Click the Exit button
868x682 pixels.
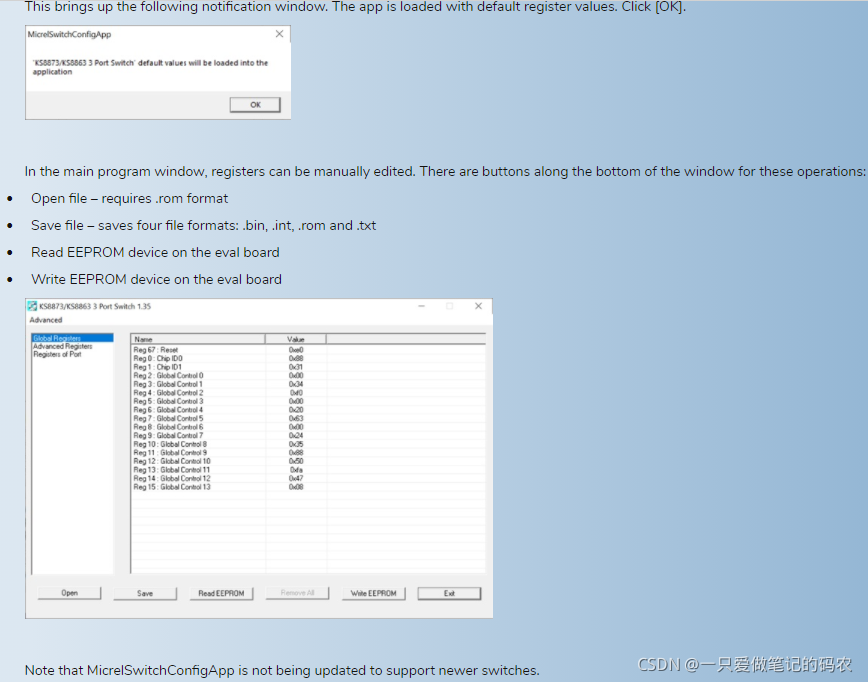click(x=449, y=593)
